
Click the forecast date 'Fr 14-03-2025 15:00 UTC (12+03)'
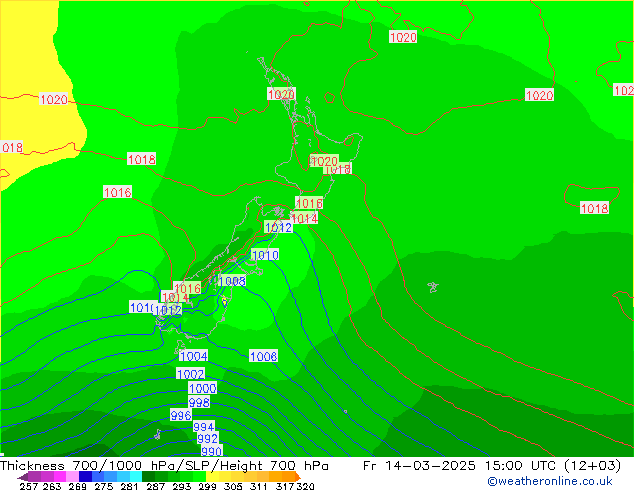point(492,466)
